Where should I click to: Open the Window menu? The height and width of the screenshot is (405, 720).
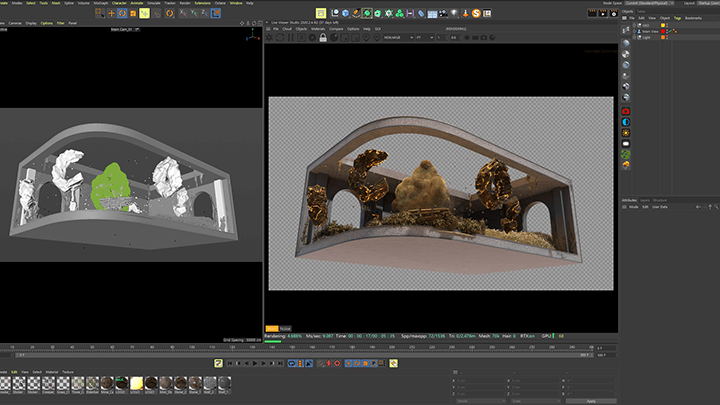tap(236, 3)
